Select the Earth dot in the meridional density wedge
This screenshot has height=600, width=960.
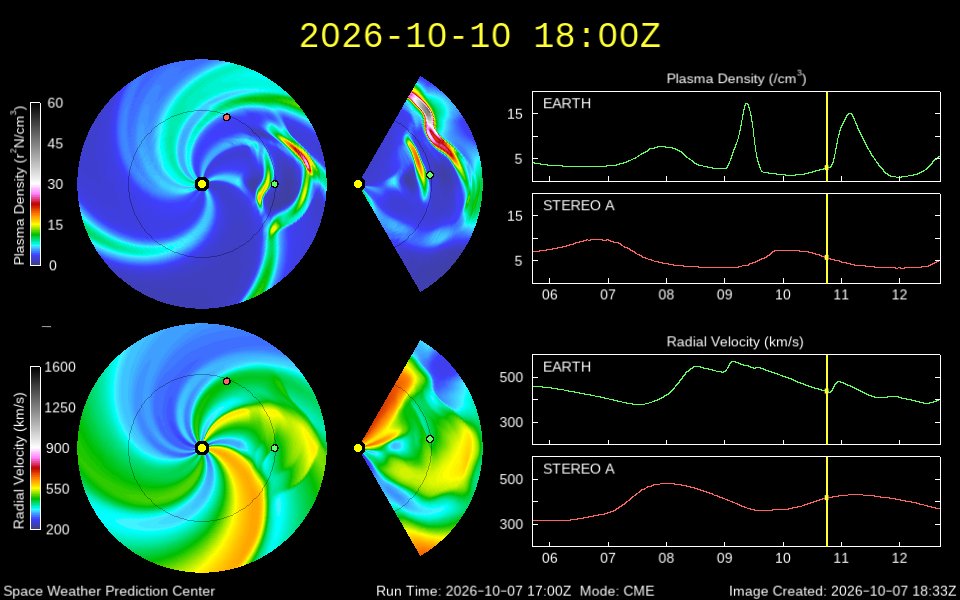[430, 175]
